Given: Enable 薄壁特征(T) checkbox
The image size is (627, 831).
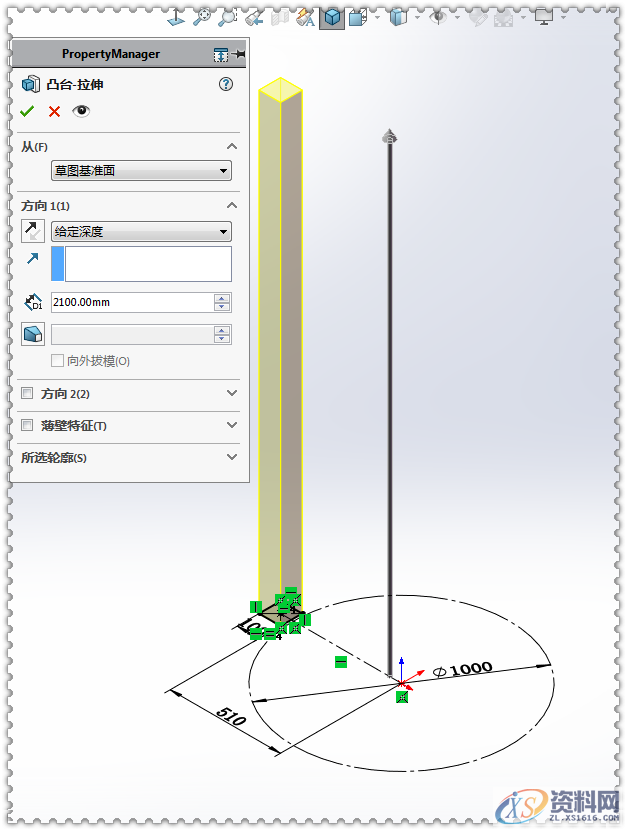Looking at the screenshot, I should point(27,425).
